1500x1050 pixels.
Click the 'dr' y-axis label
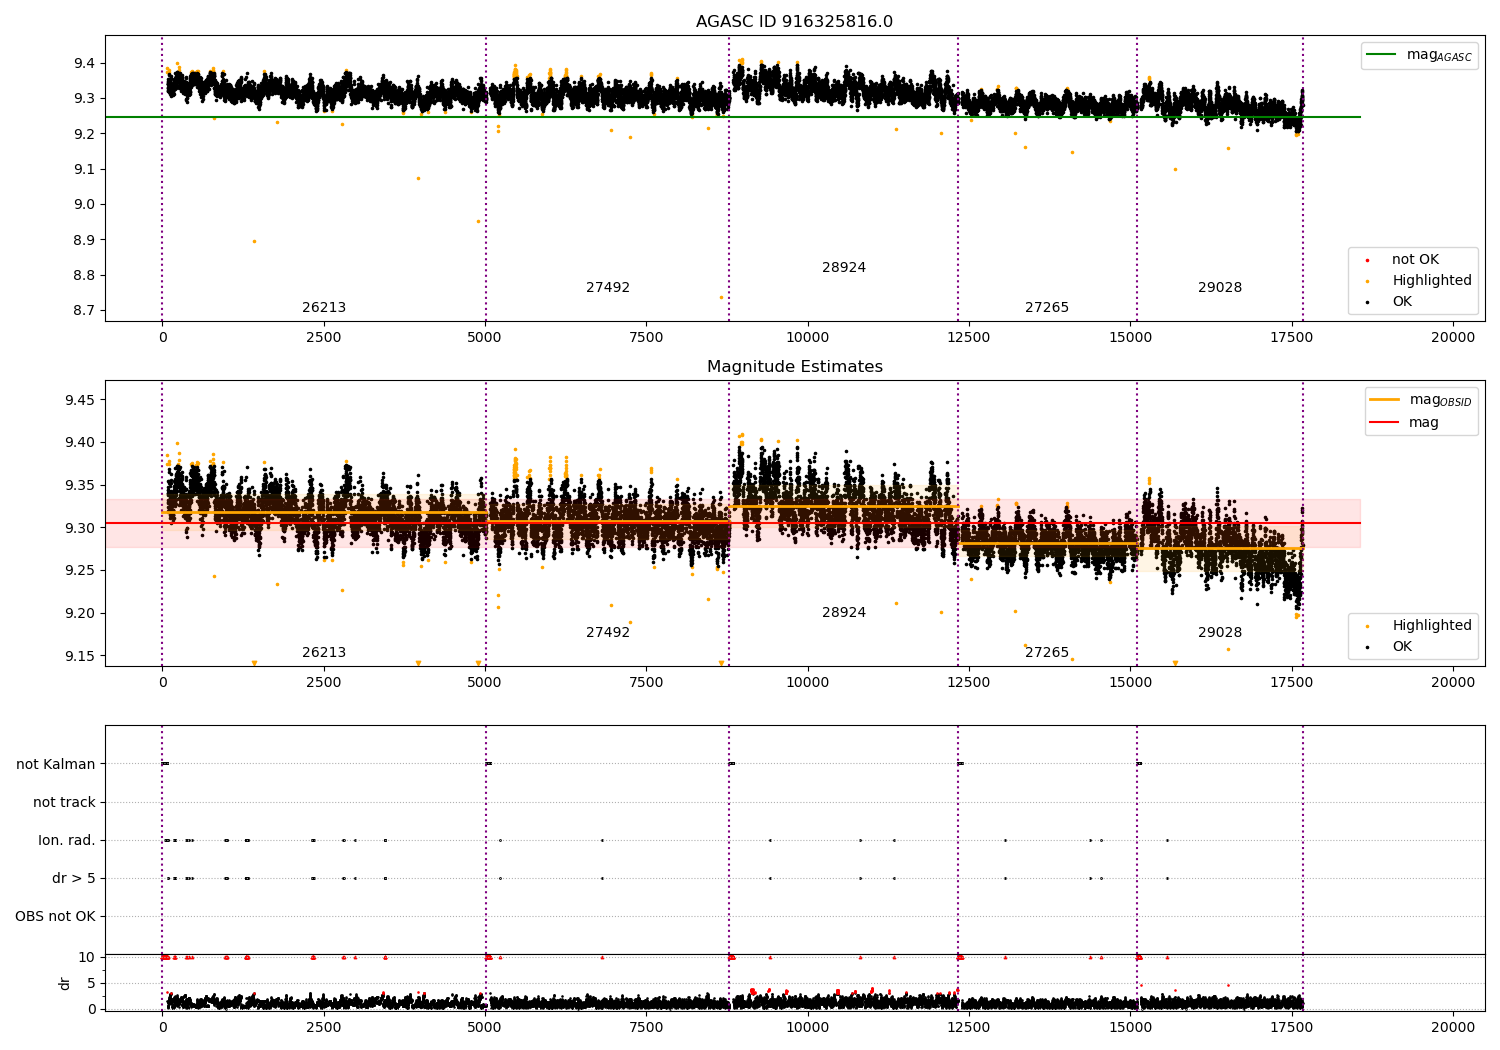(x=65, y=983)
